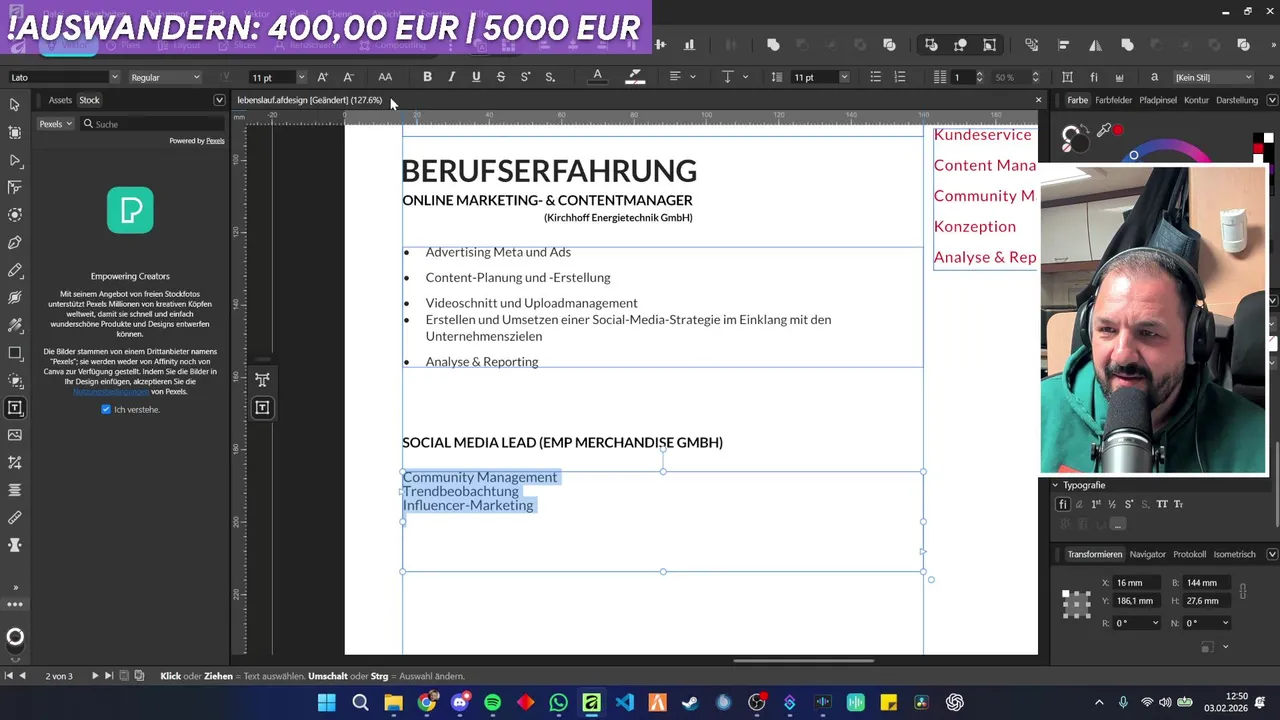
Task: Click the width field 144 mm
Action: pyautogui.click(x=1207, y=583)
